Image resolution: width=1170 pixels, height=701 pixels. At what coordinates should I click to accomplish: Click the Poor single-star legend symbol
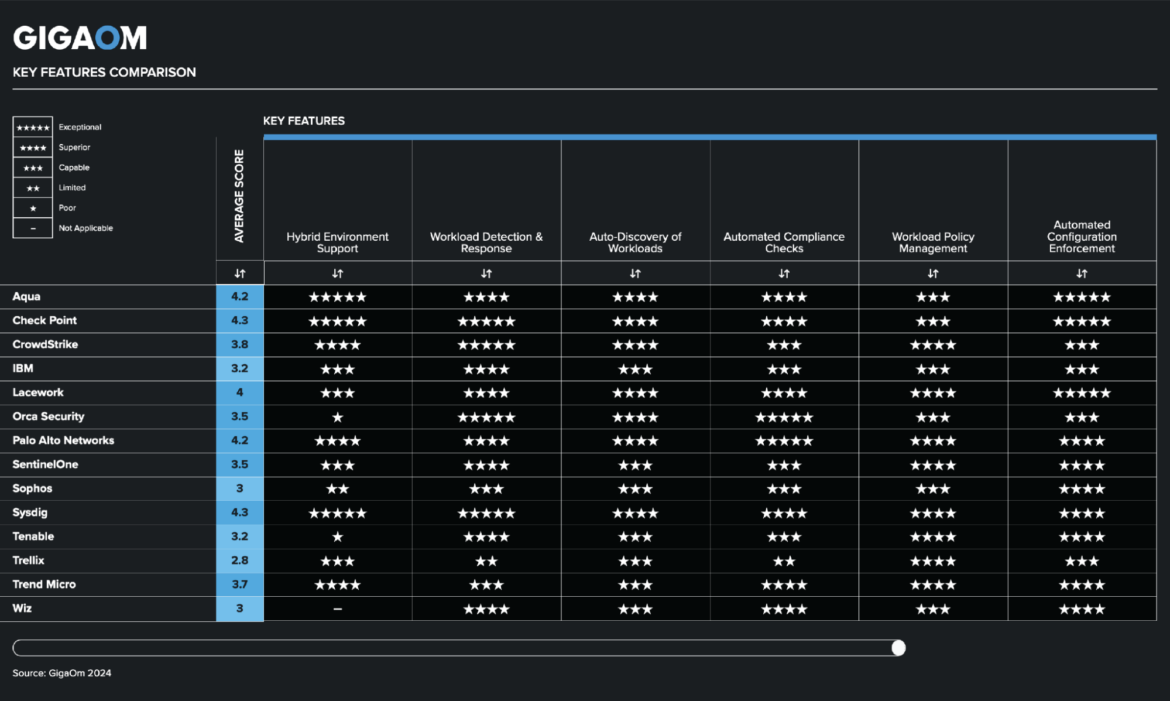click(x=32, y=207)
